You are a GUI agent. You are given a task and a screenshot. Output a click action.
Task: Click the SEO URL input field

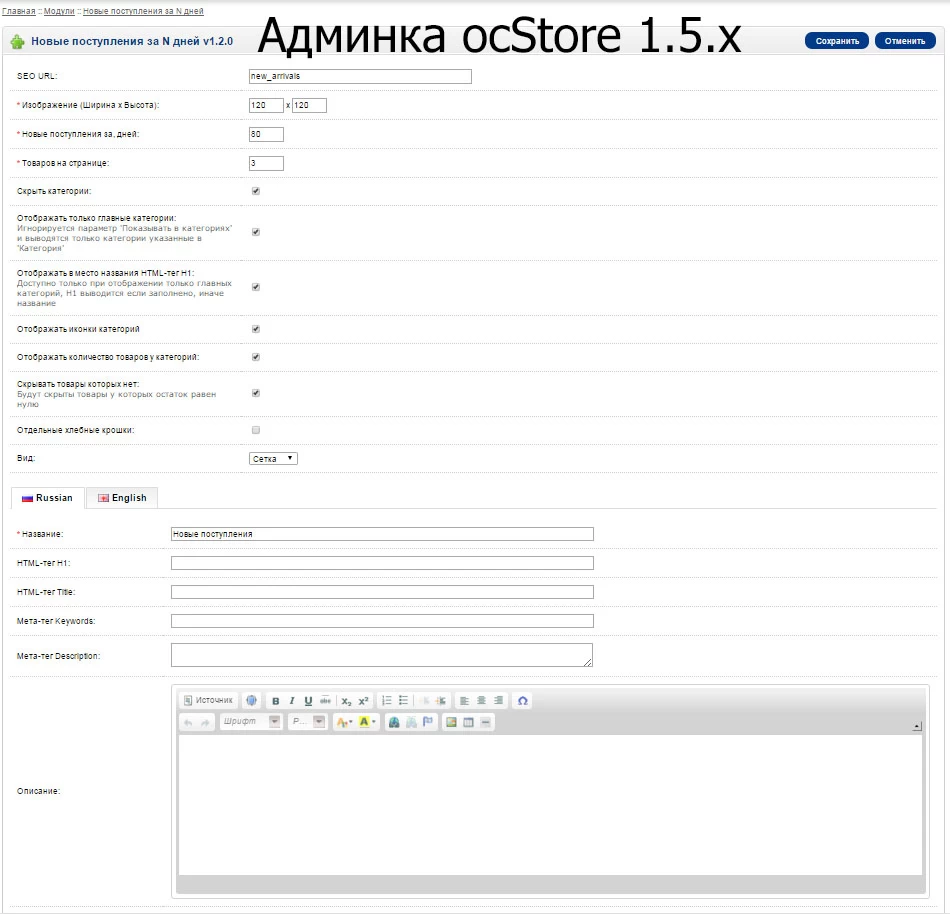pos(360,76)
